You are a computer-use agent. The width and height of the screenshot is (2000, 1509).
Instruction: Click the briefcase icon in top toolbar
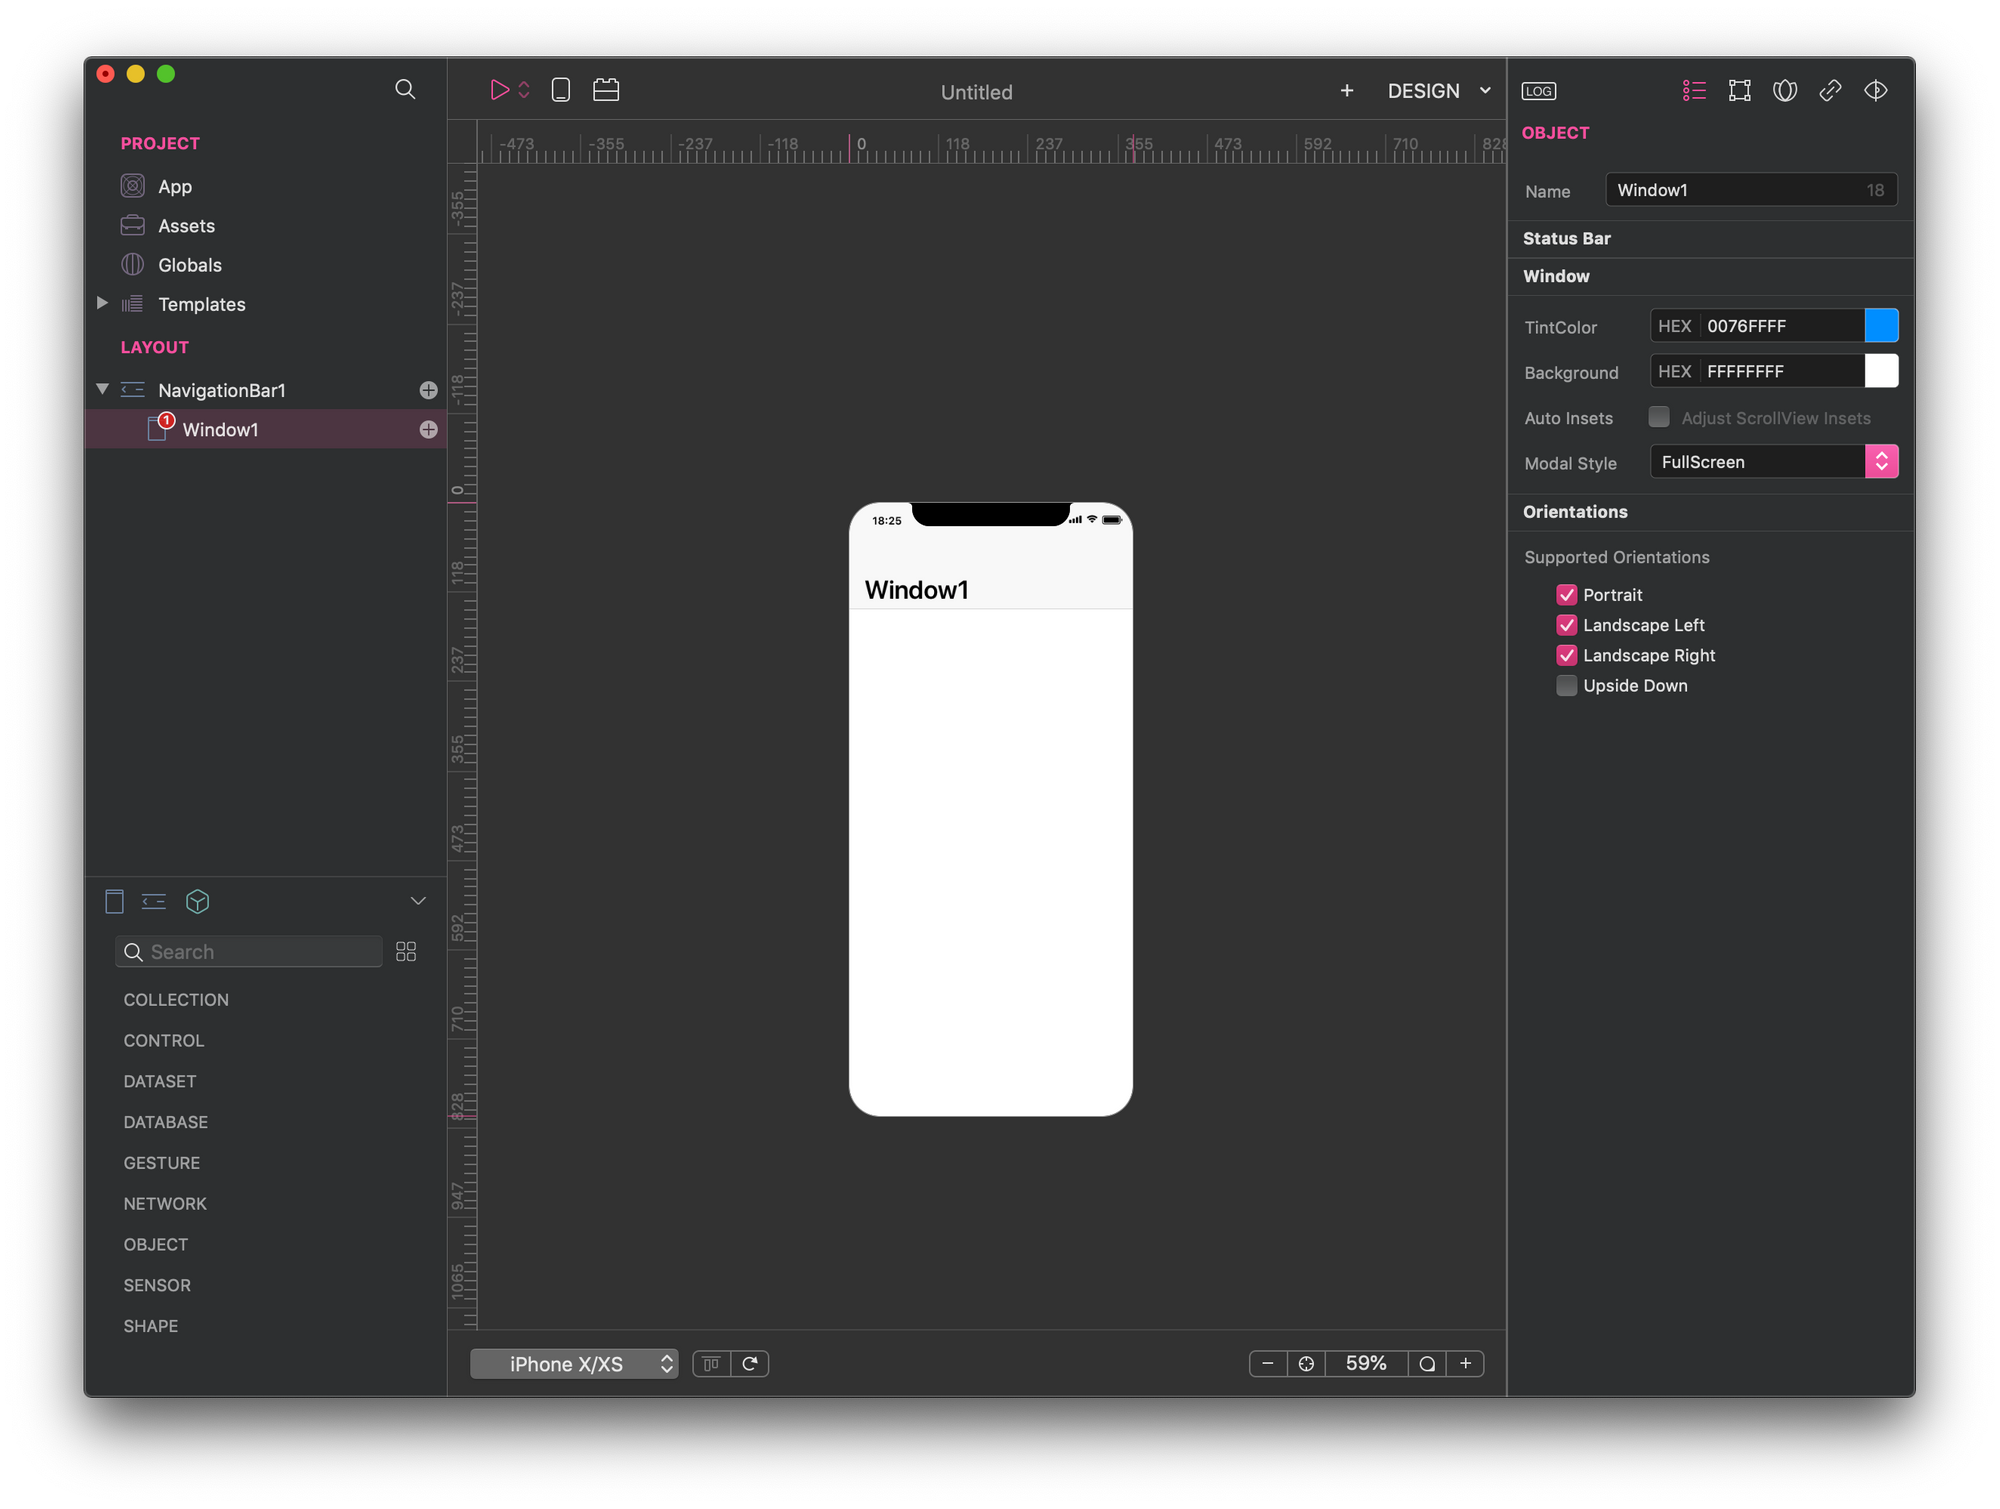606,90
